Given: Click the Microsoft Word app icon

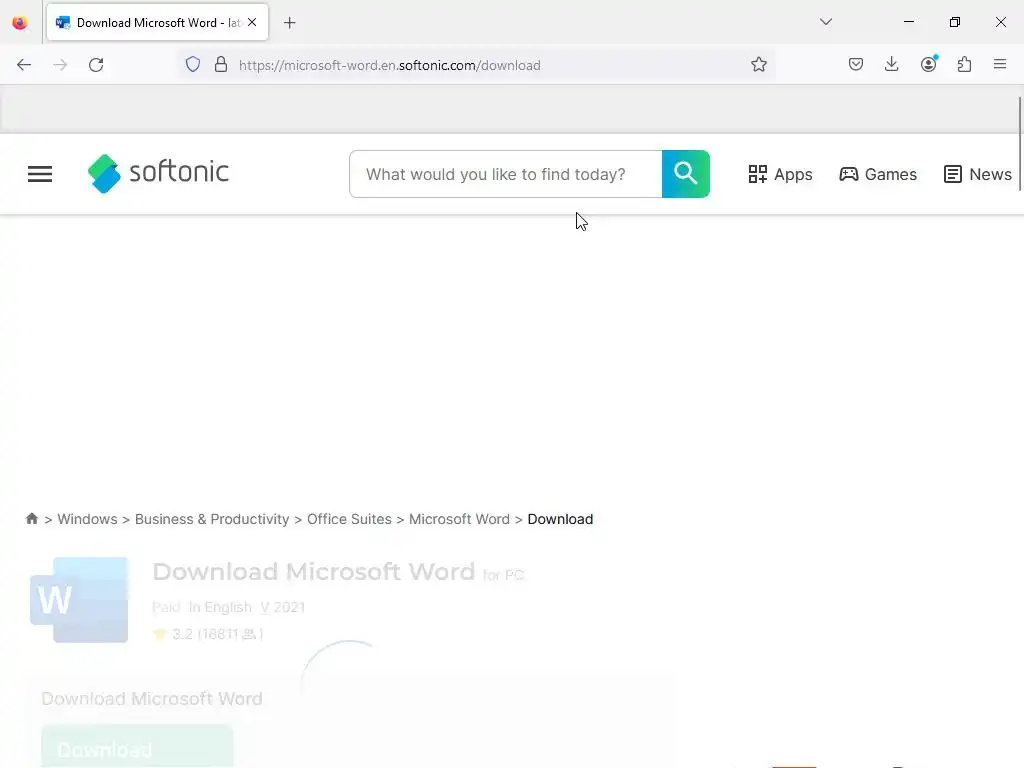Looking at the screenshot, I should coord(79,600).
